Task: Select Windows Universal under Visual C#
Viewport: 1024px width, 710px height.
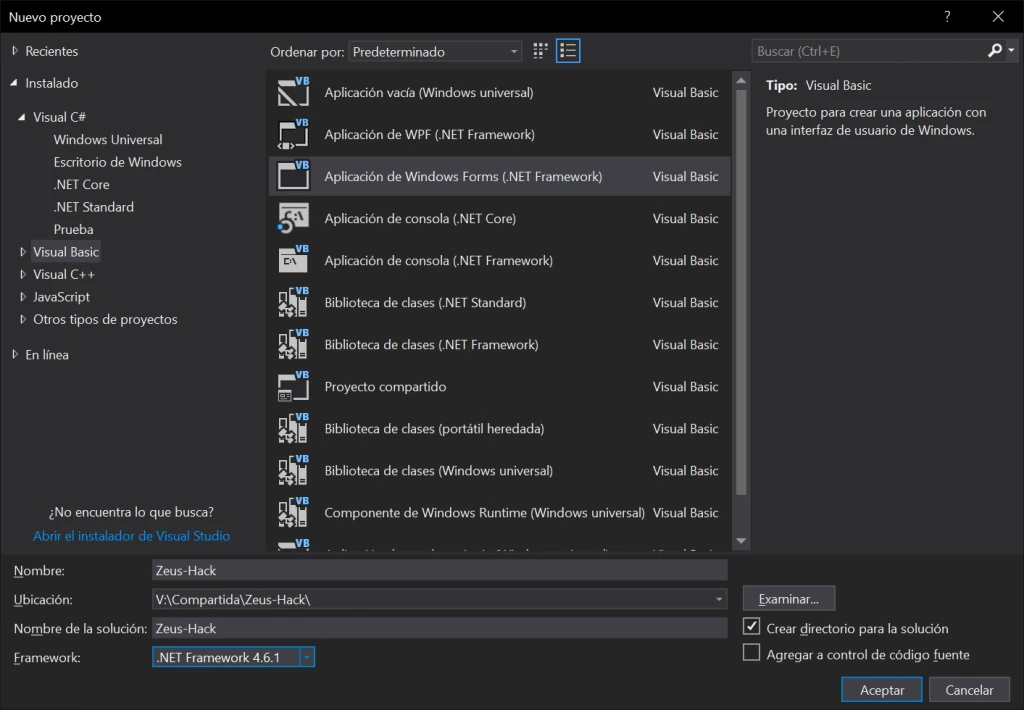Action: [108, 140]
